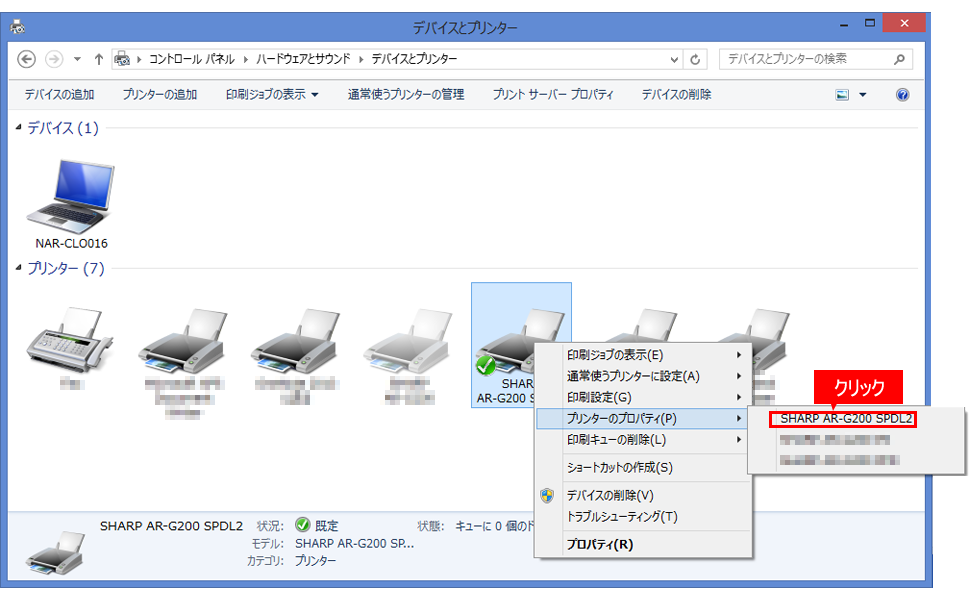Click the help question mark icon
The image size is (970, 599).
[x=902, y=95]
